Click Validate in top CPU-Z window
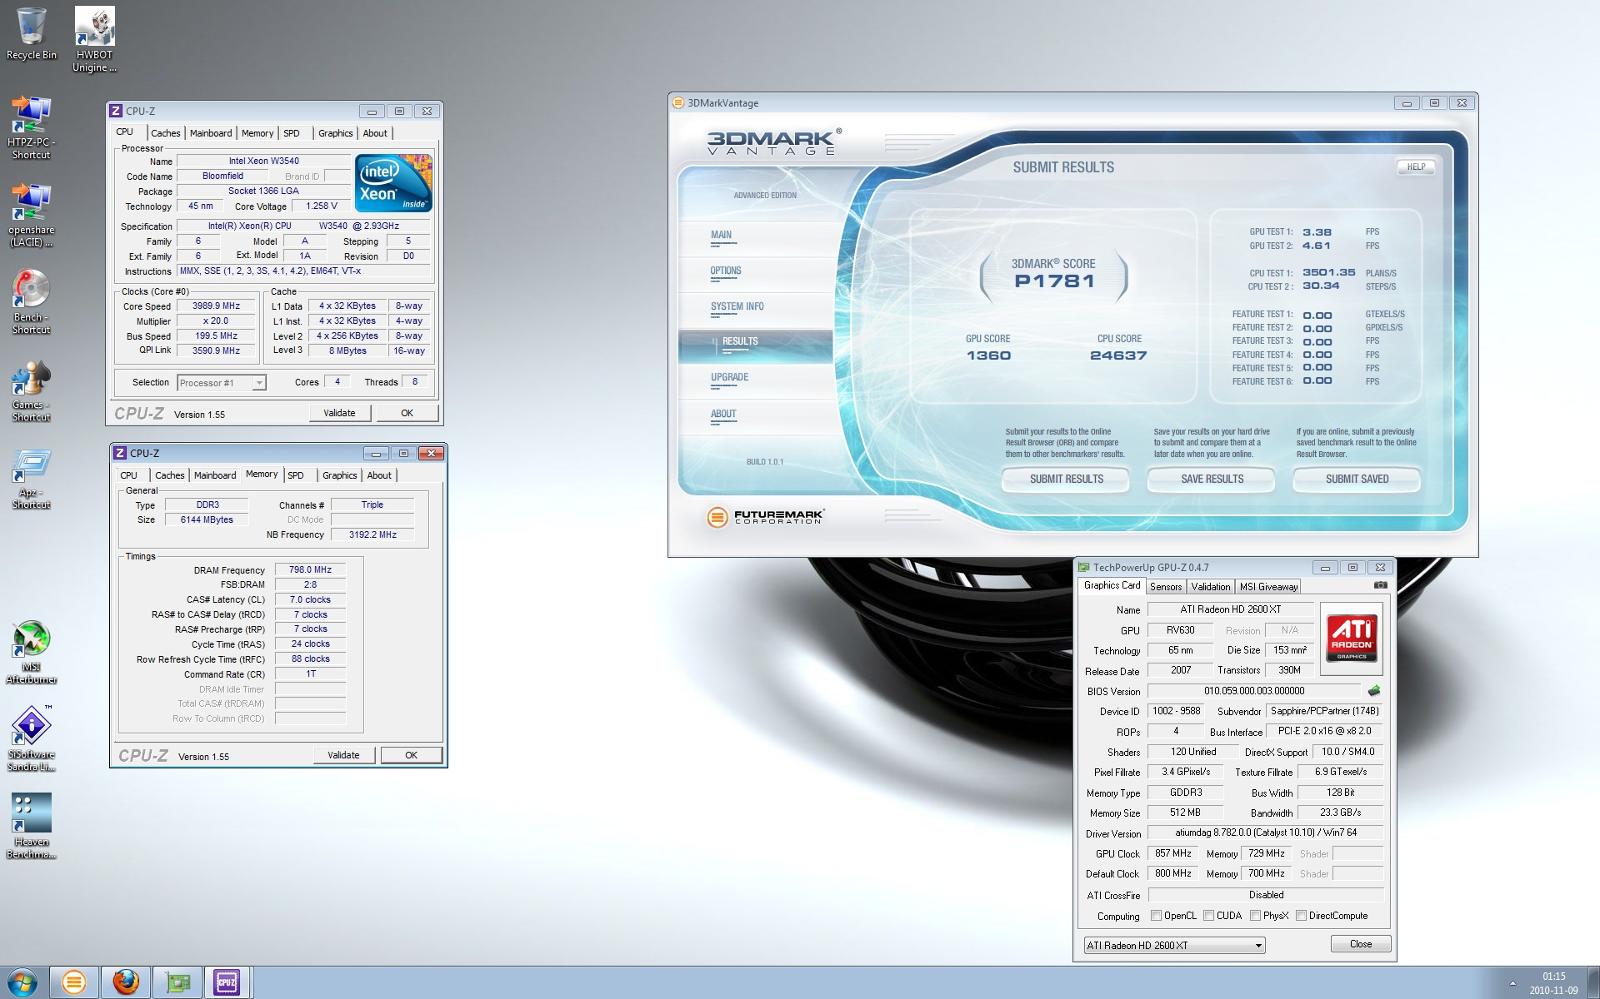 point(339,413)
